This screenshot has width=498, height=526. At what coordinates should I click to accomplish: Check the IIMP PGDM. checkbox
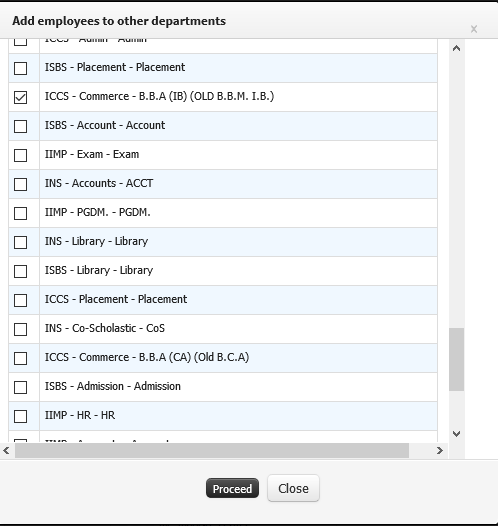pyautogui.click(x=20, y=213)
